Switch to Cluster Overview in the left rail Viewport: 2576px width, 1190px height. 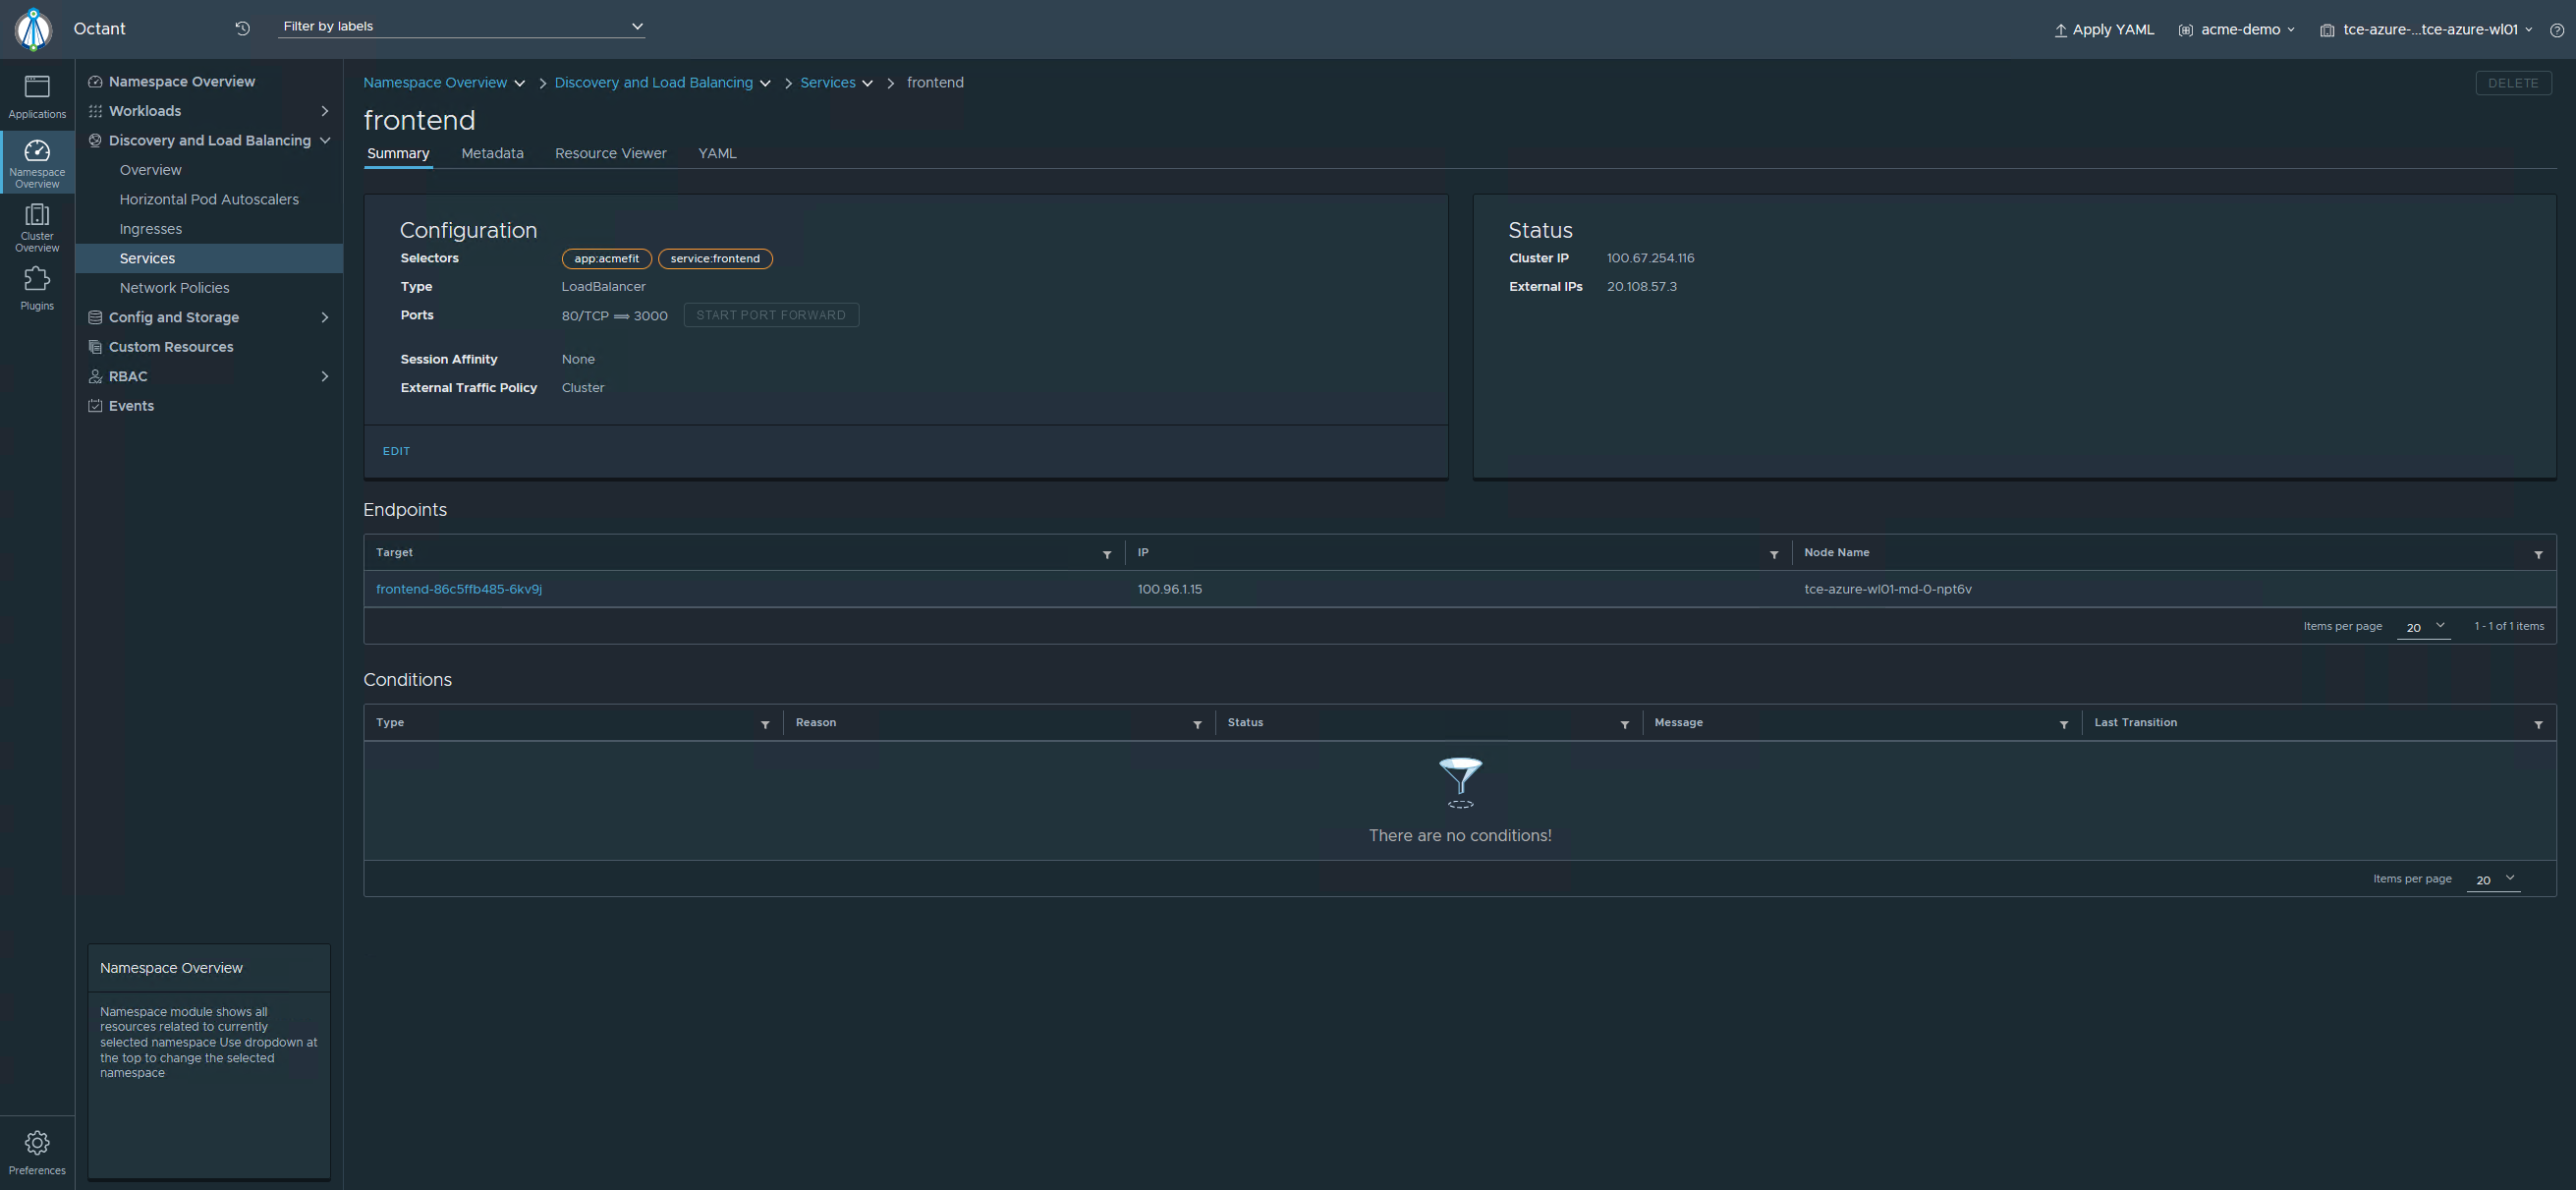[x=37, y=224]
